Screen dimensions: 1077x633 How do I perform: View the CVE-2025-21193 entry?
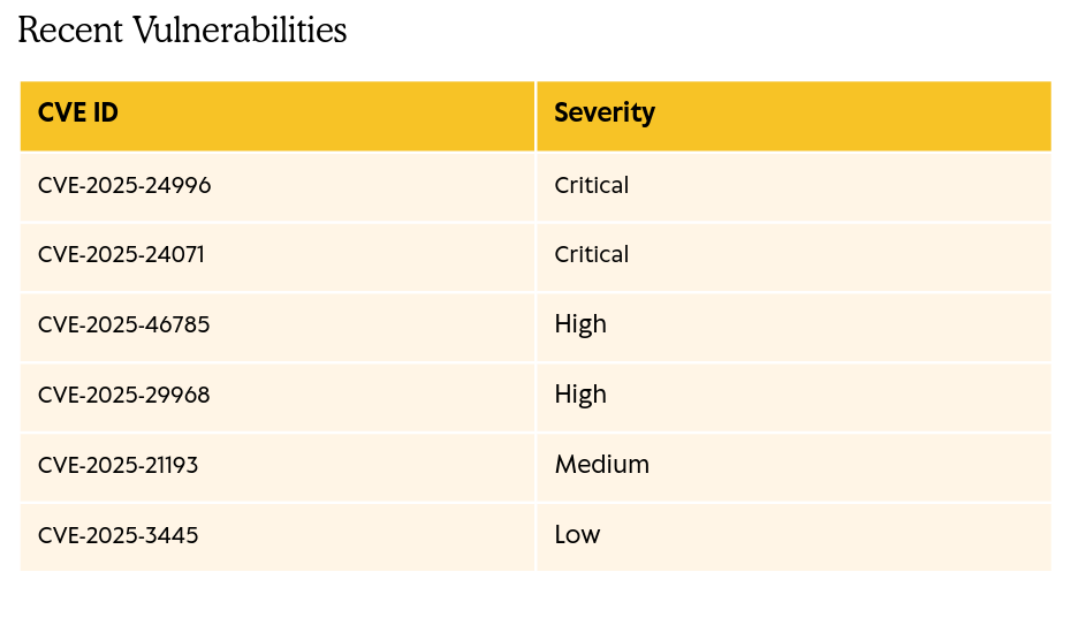[118, 465]
